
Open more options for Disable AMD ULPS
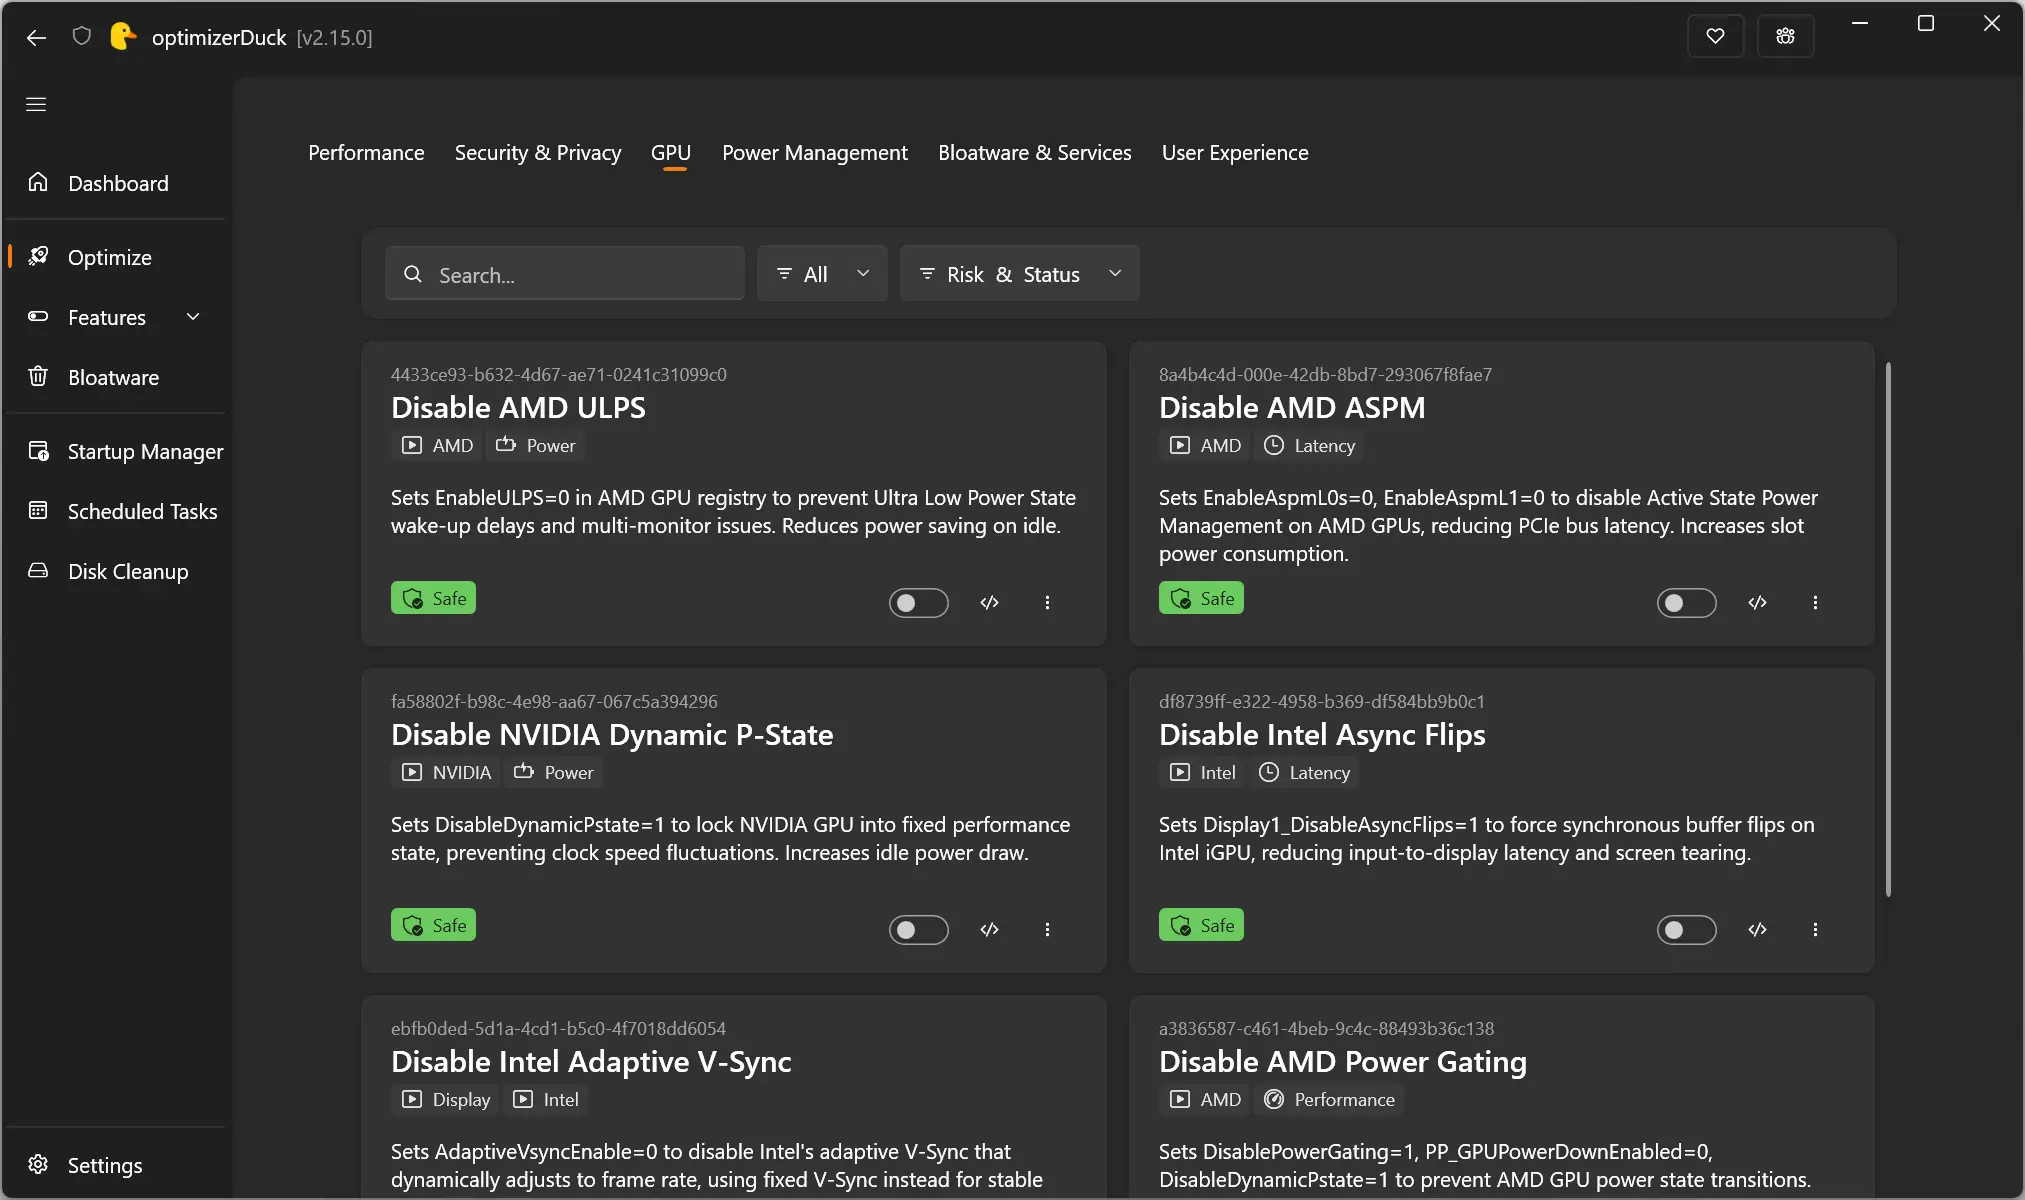pos(1047,602)
